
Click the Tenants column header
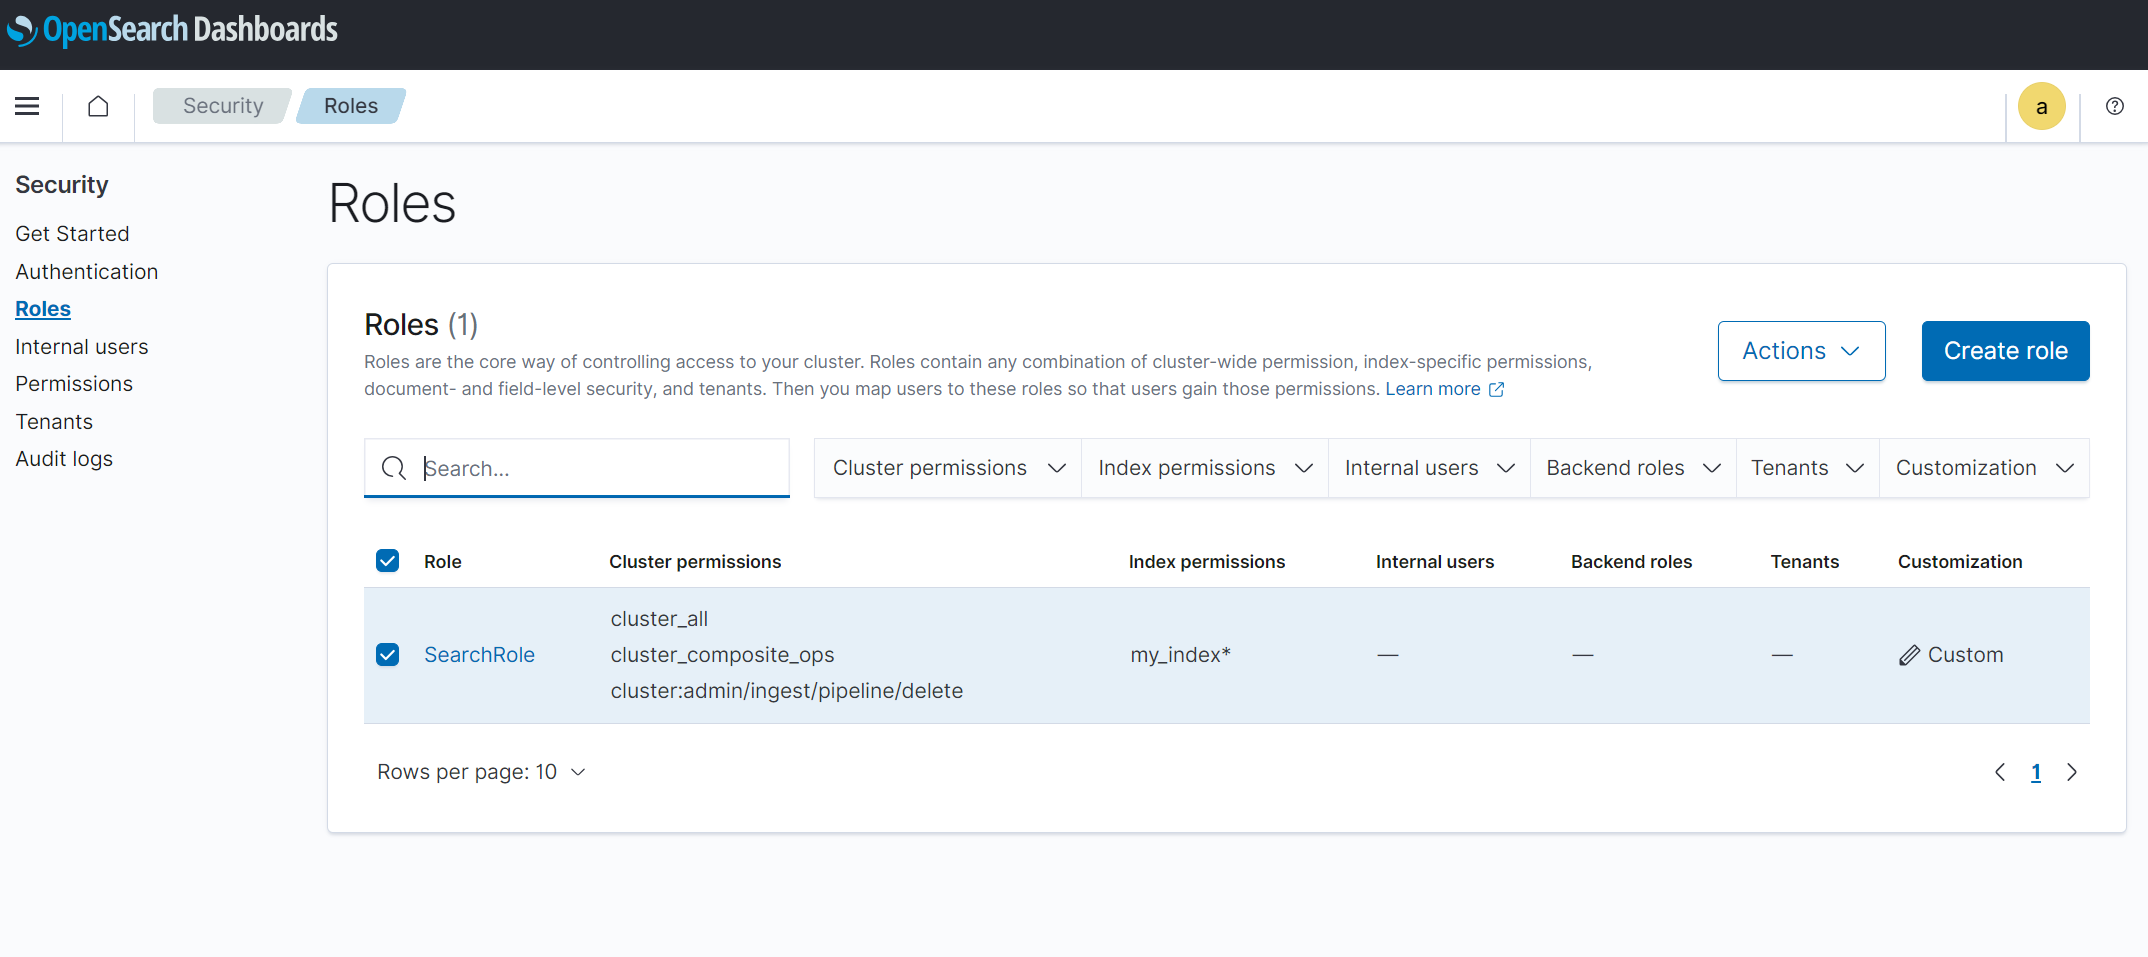tap(1805, 562)
